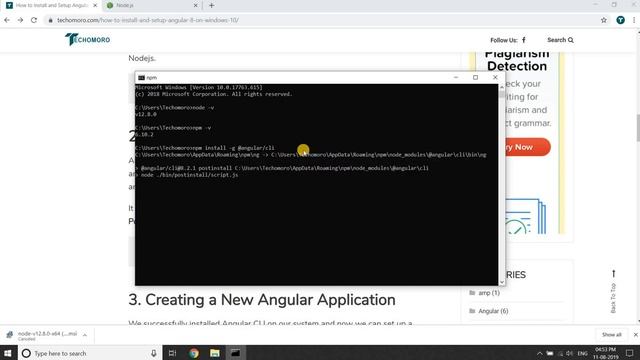
Task: Click the ENG language indicator
Action: coord(582,353)
